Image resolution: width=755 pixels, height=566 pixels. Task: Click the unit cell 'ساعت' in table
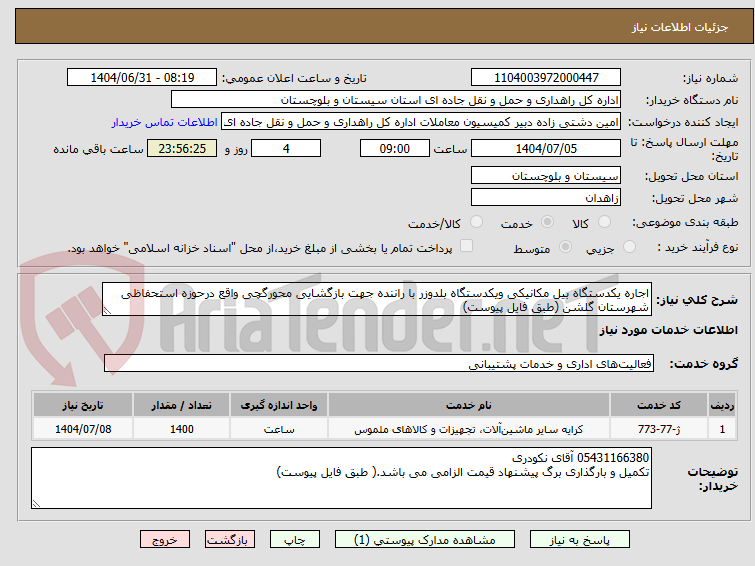(x=279, y=429)
